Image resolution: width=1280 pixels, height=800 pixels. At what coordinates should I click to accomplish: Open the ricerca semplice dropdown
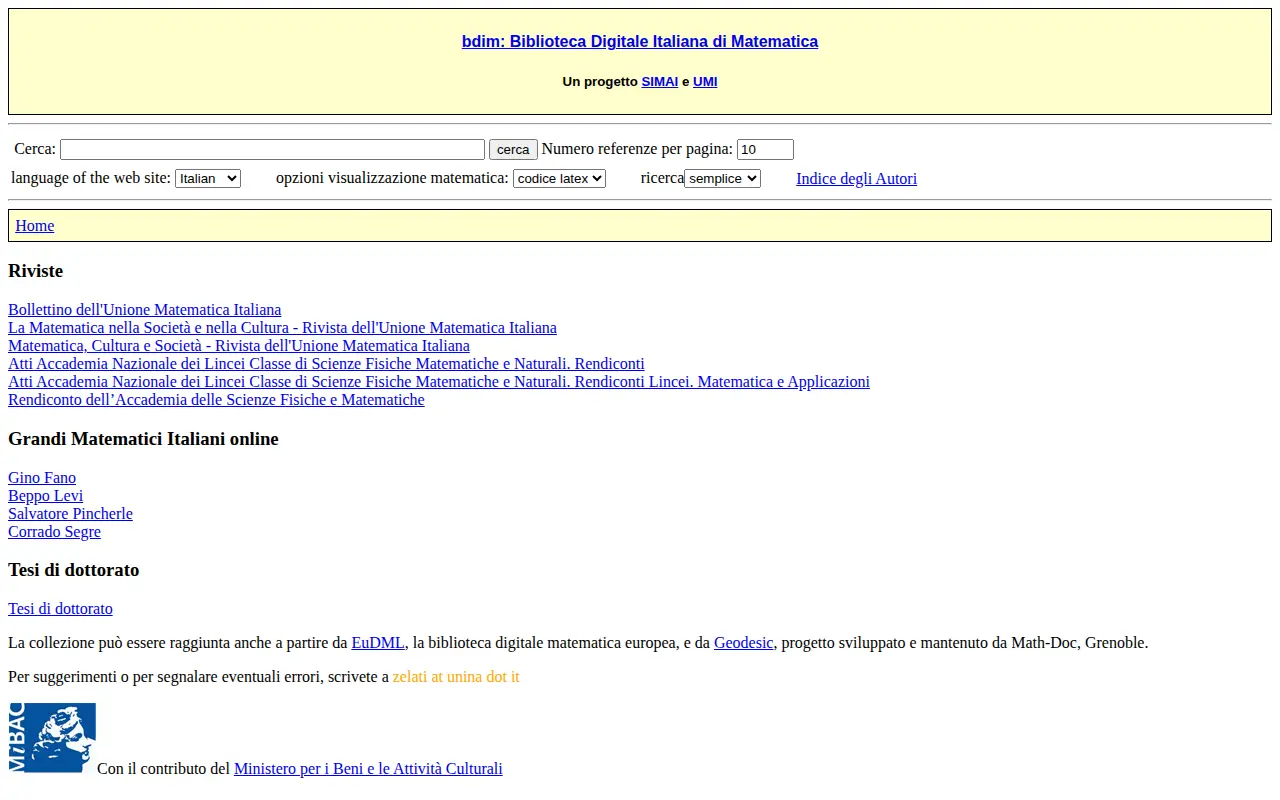pyautogui.click(x=722, y=178)
